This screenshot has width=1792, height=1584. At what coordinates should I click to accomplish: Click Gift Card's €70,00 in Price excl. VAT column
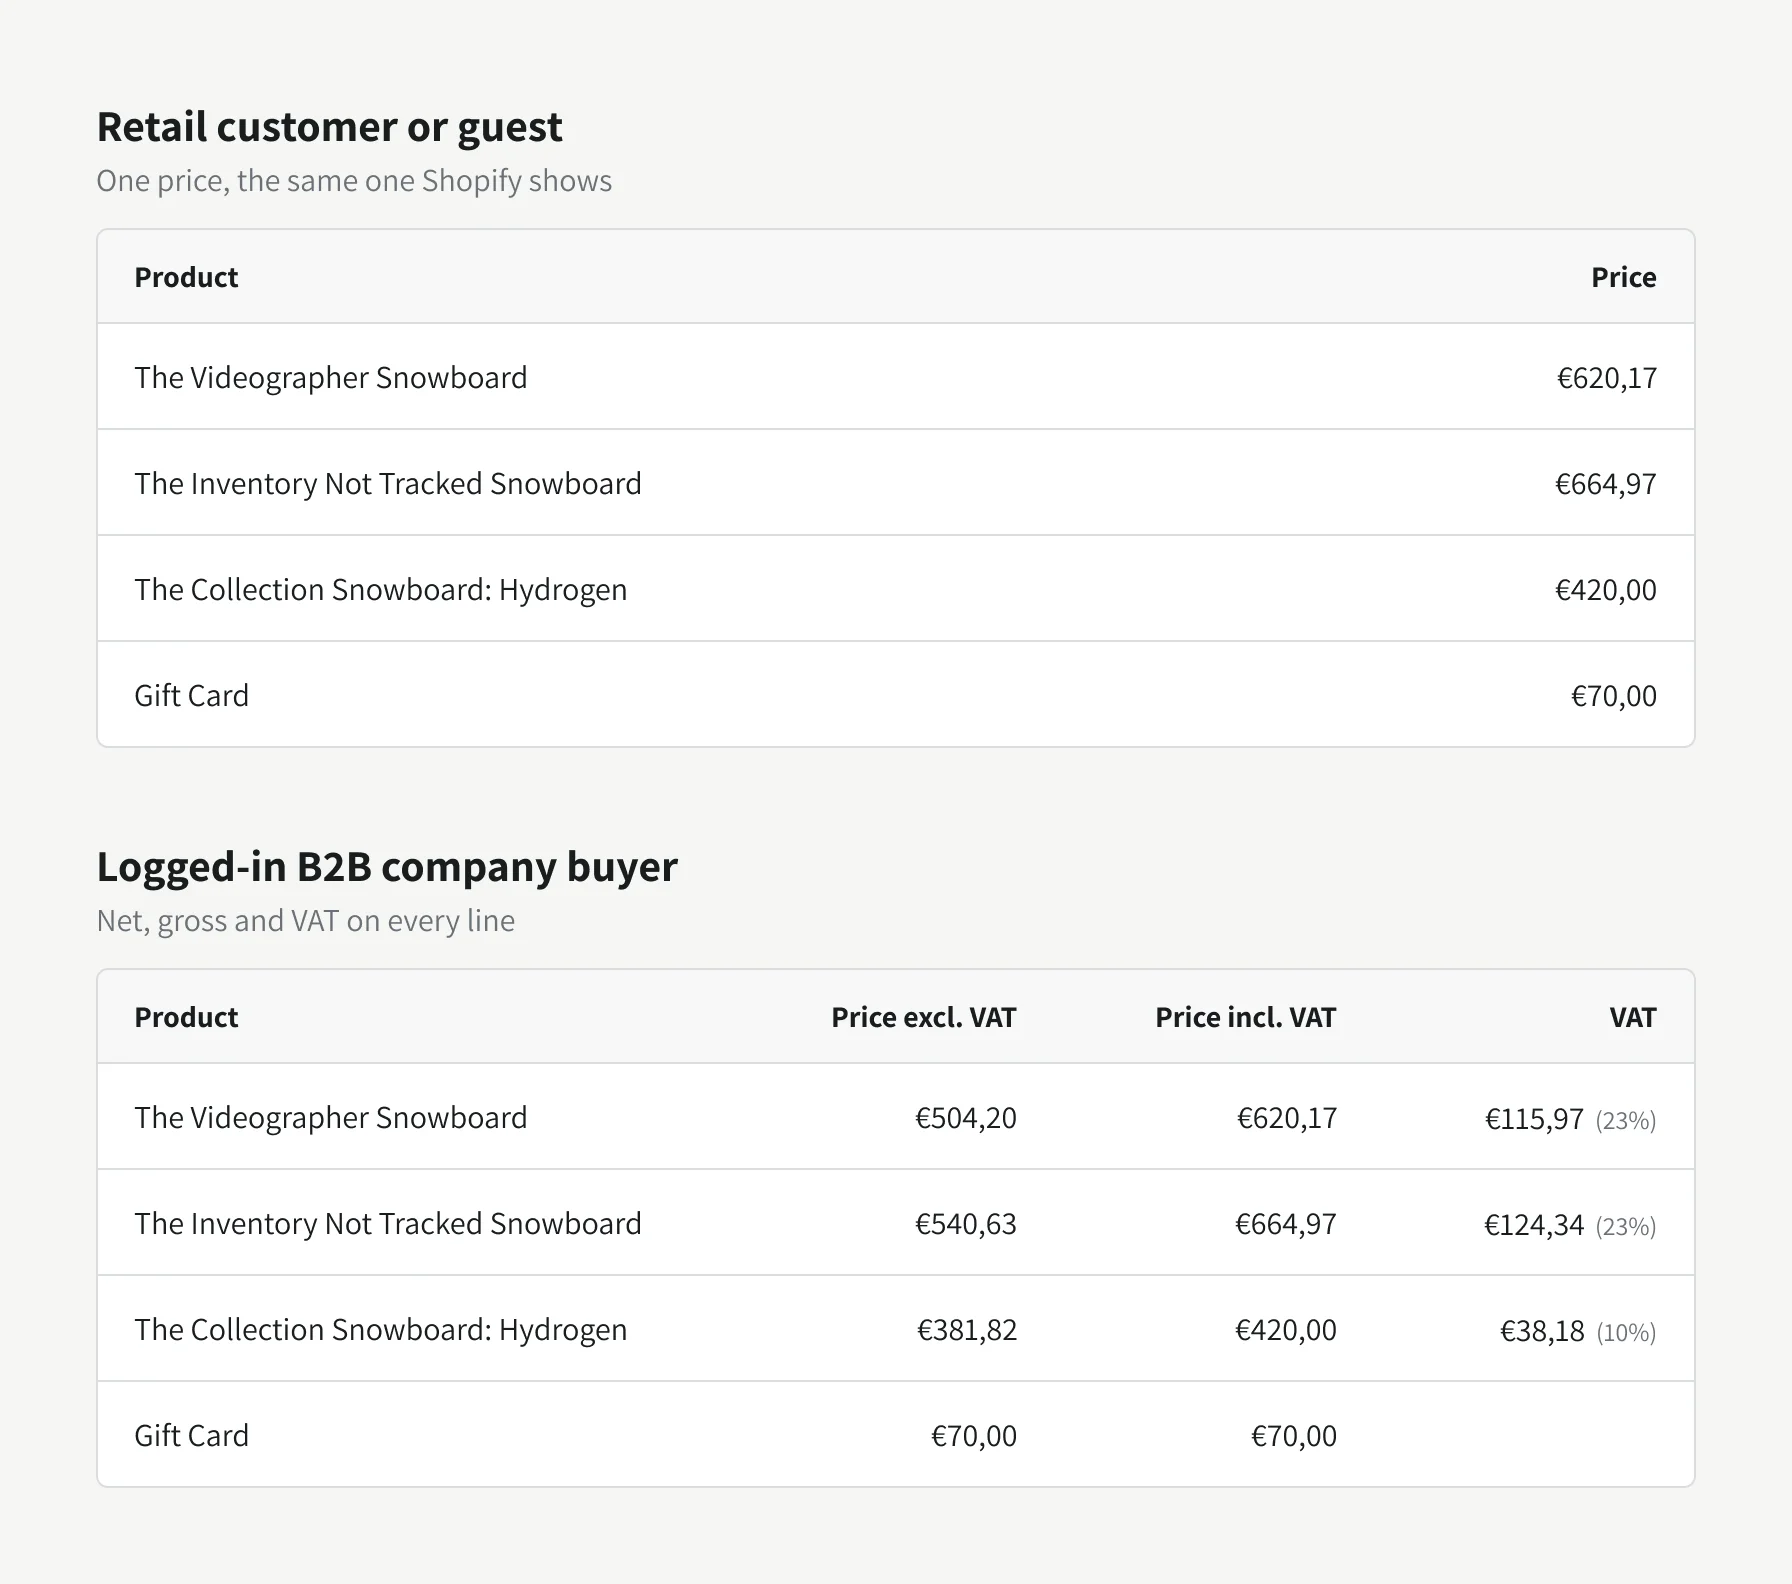point(973,1436)
